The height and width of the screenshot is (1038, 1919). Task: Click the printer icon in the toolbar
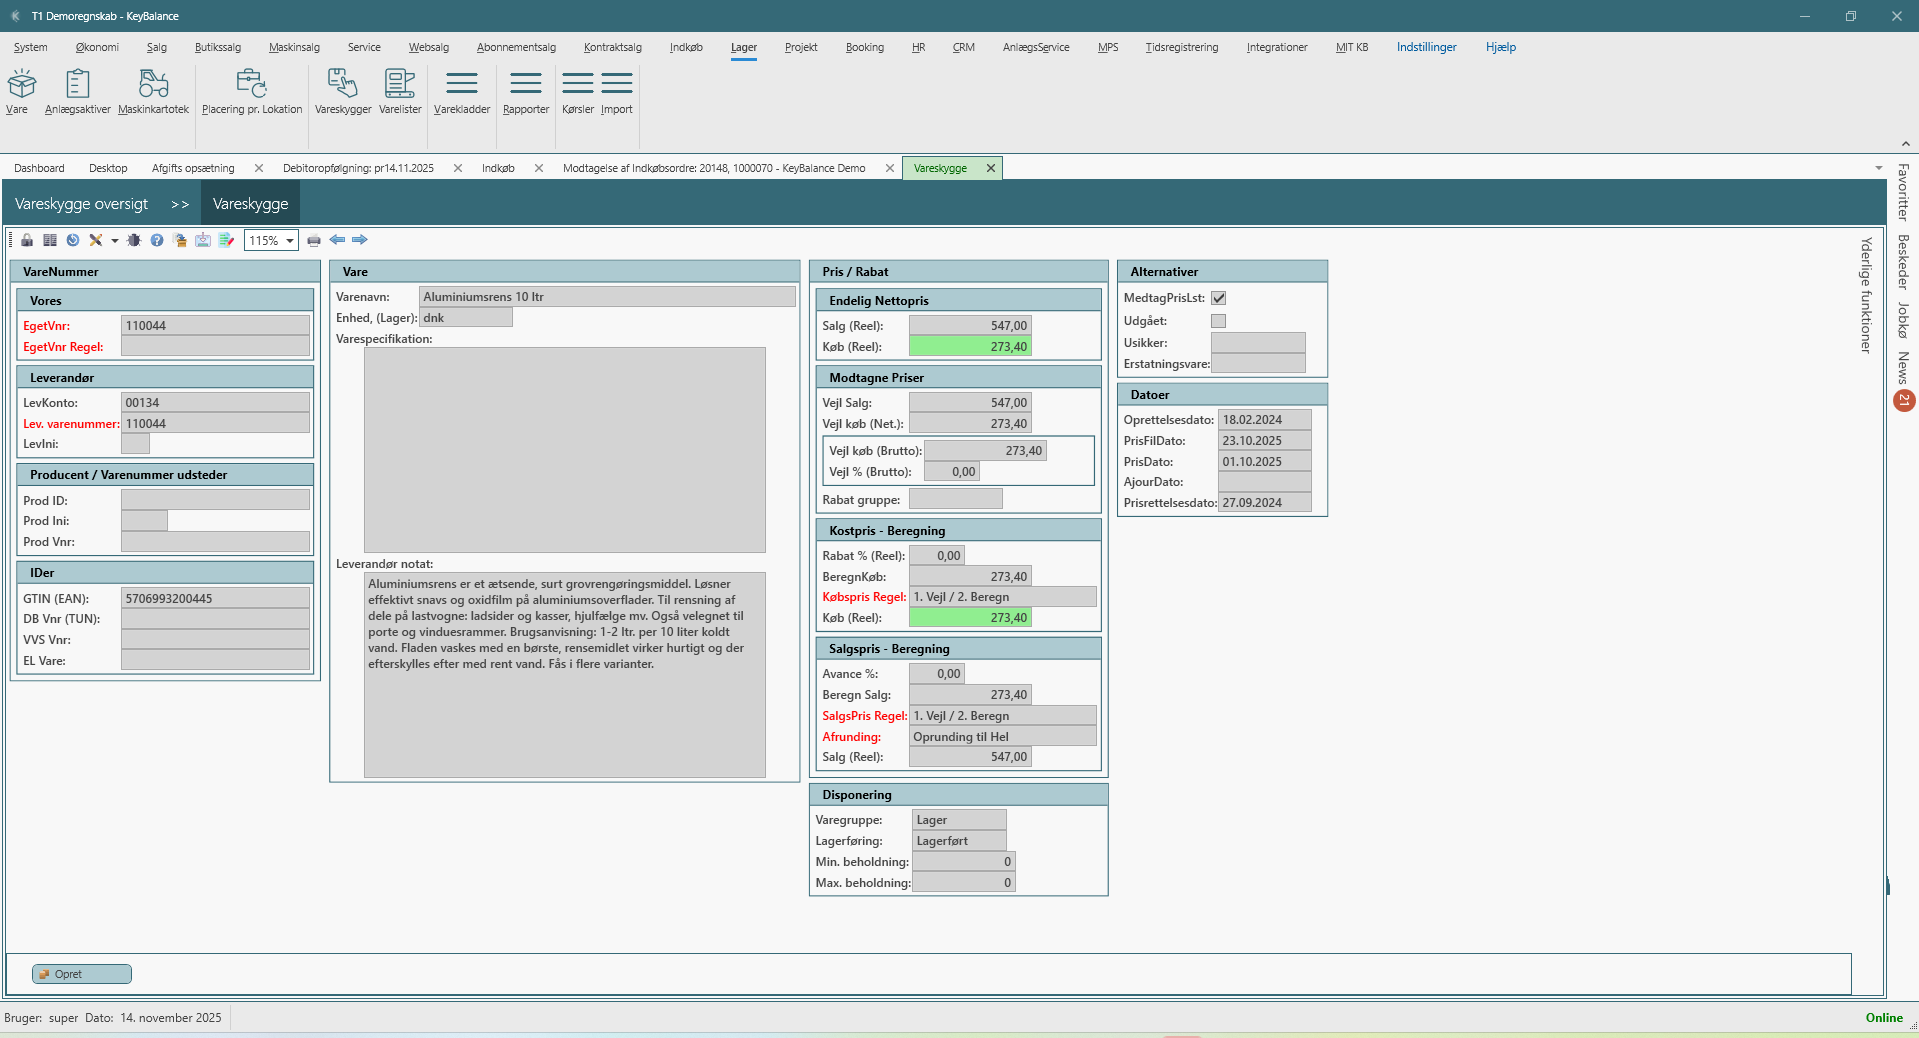(314, 240)
